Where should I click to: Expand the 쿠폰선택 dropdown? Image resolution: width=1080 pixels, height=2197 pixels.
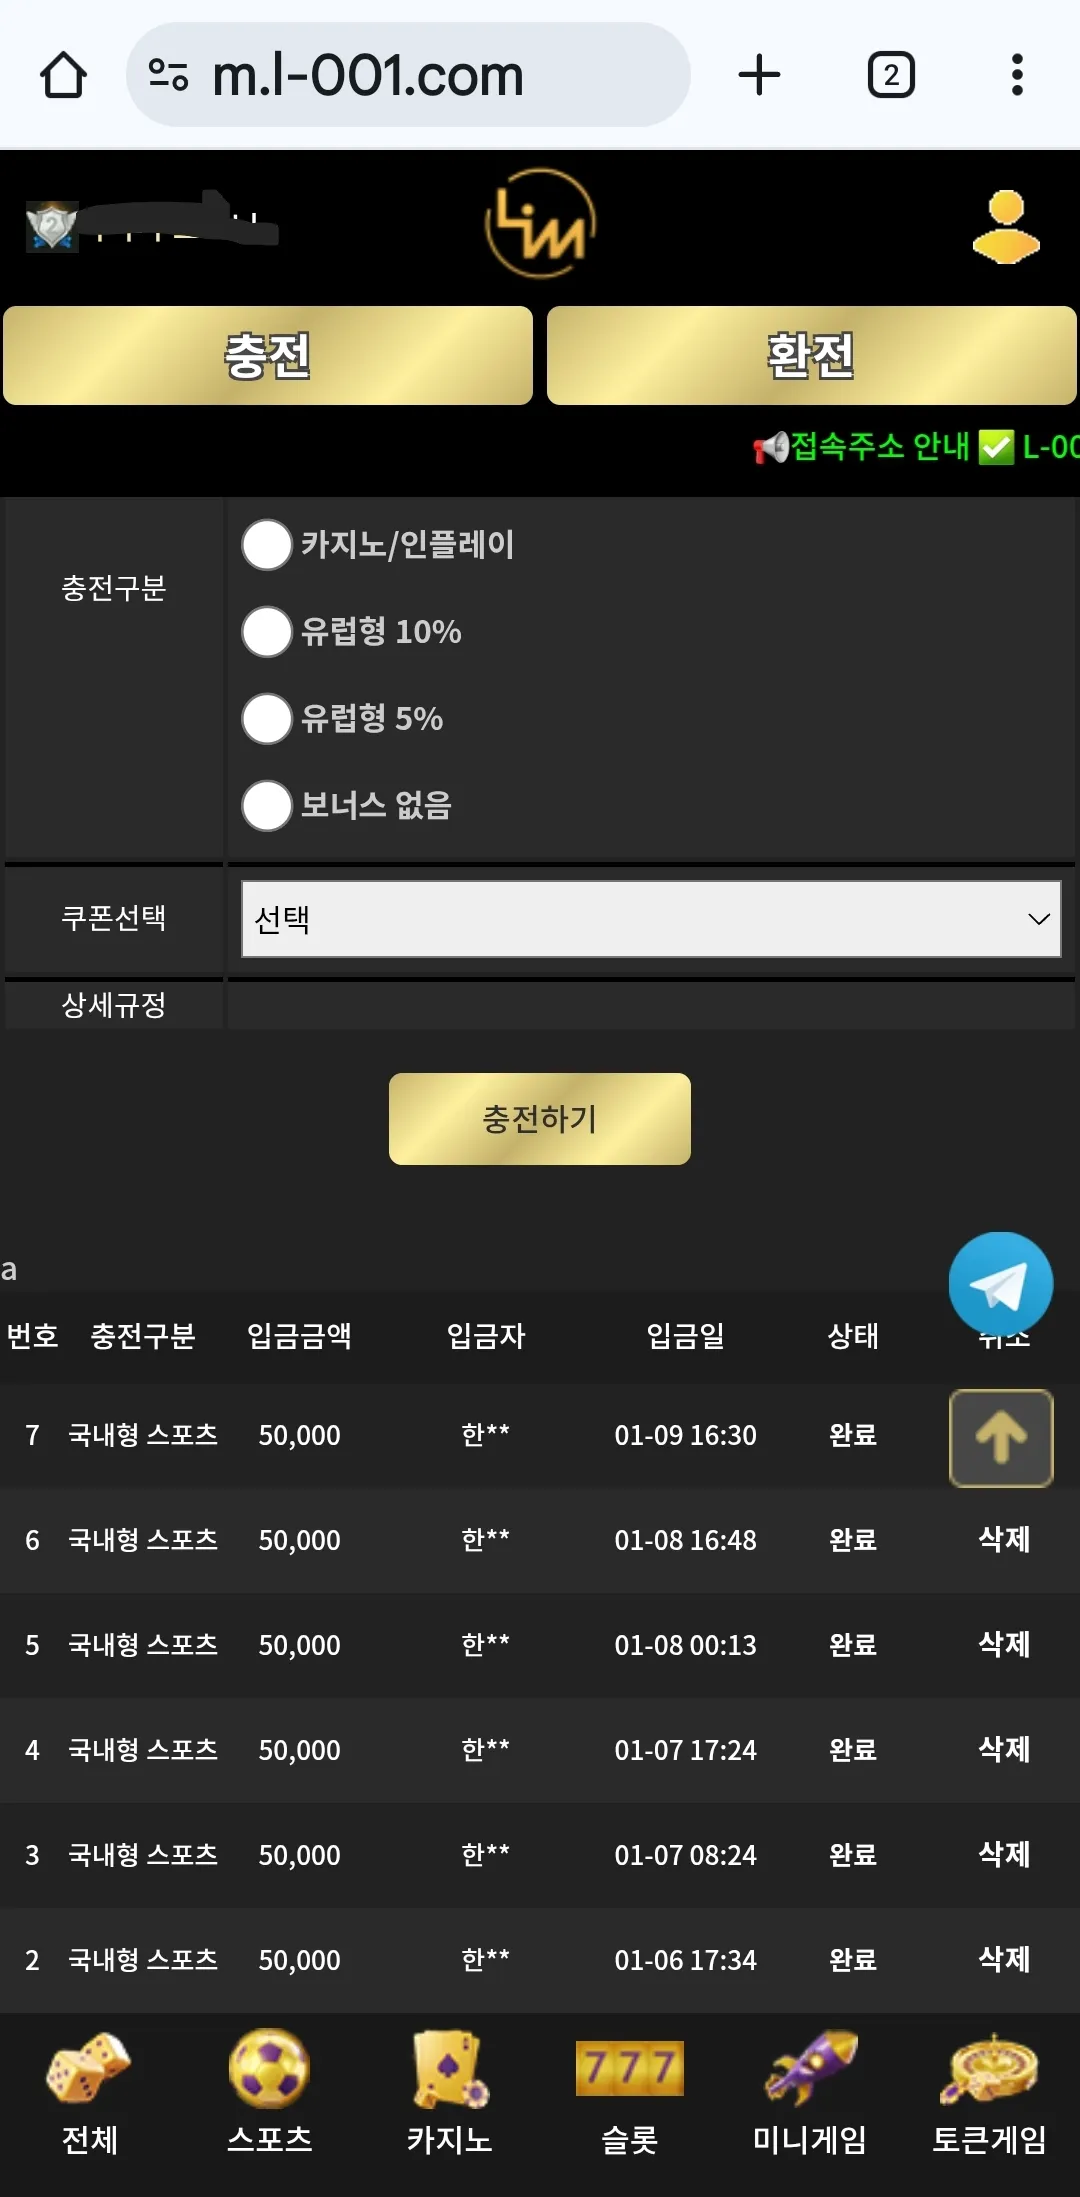pos(651,919)
